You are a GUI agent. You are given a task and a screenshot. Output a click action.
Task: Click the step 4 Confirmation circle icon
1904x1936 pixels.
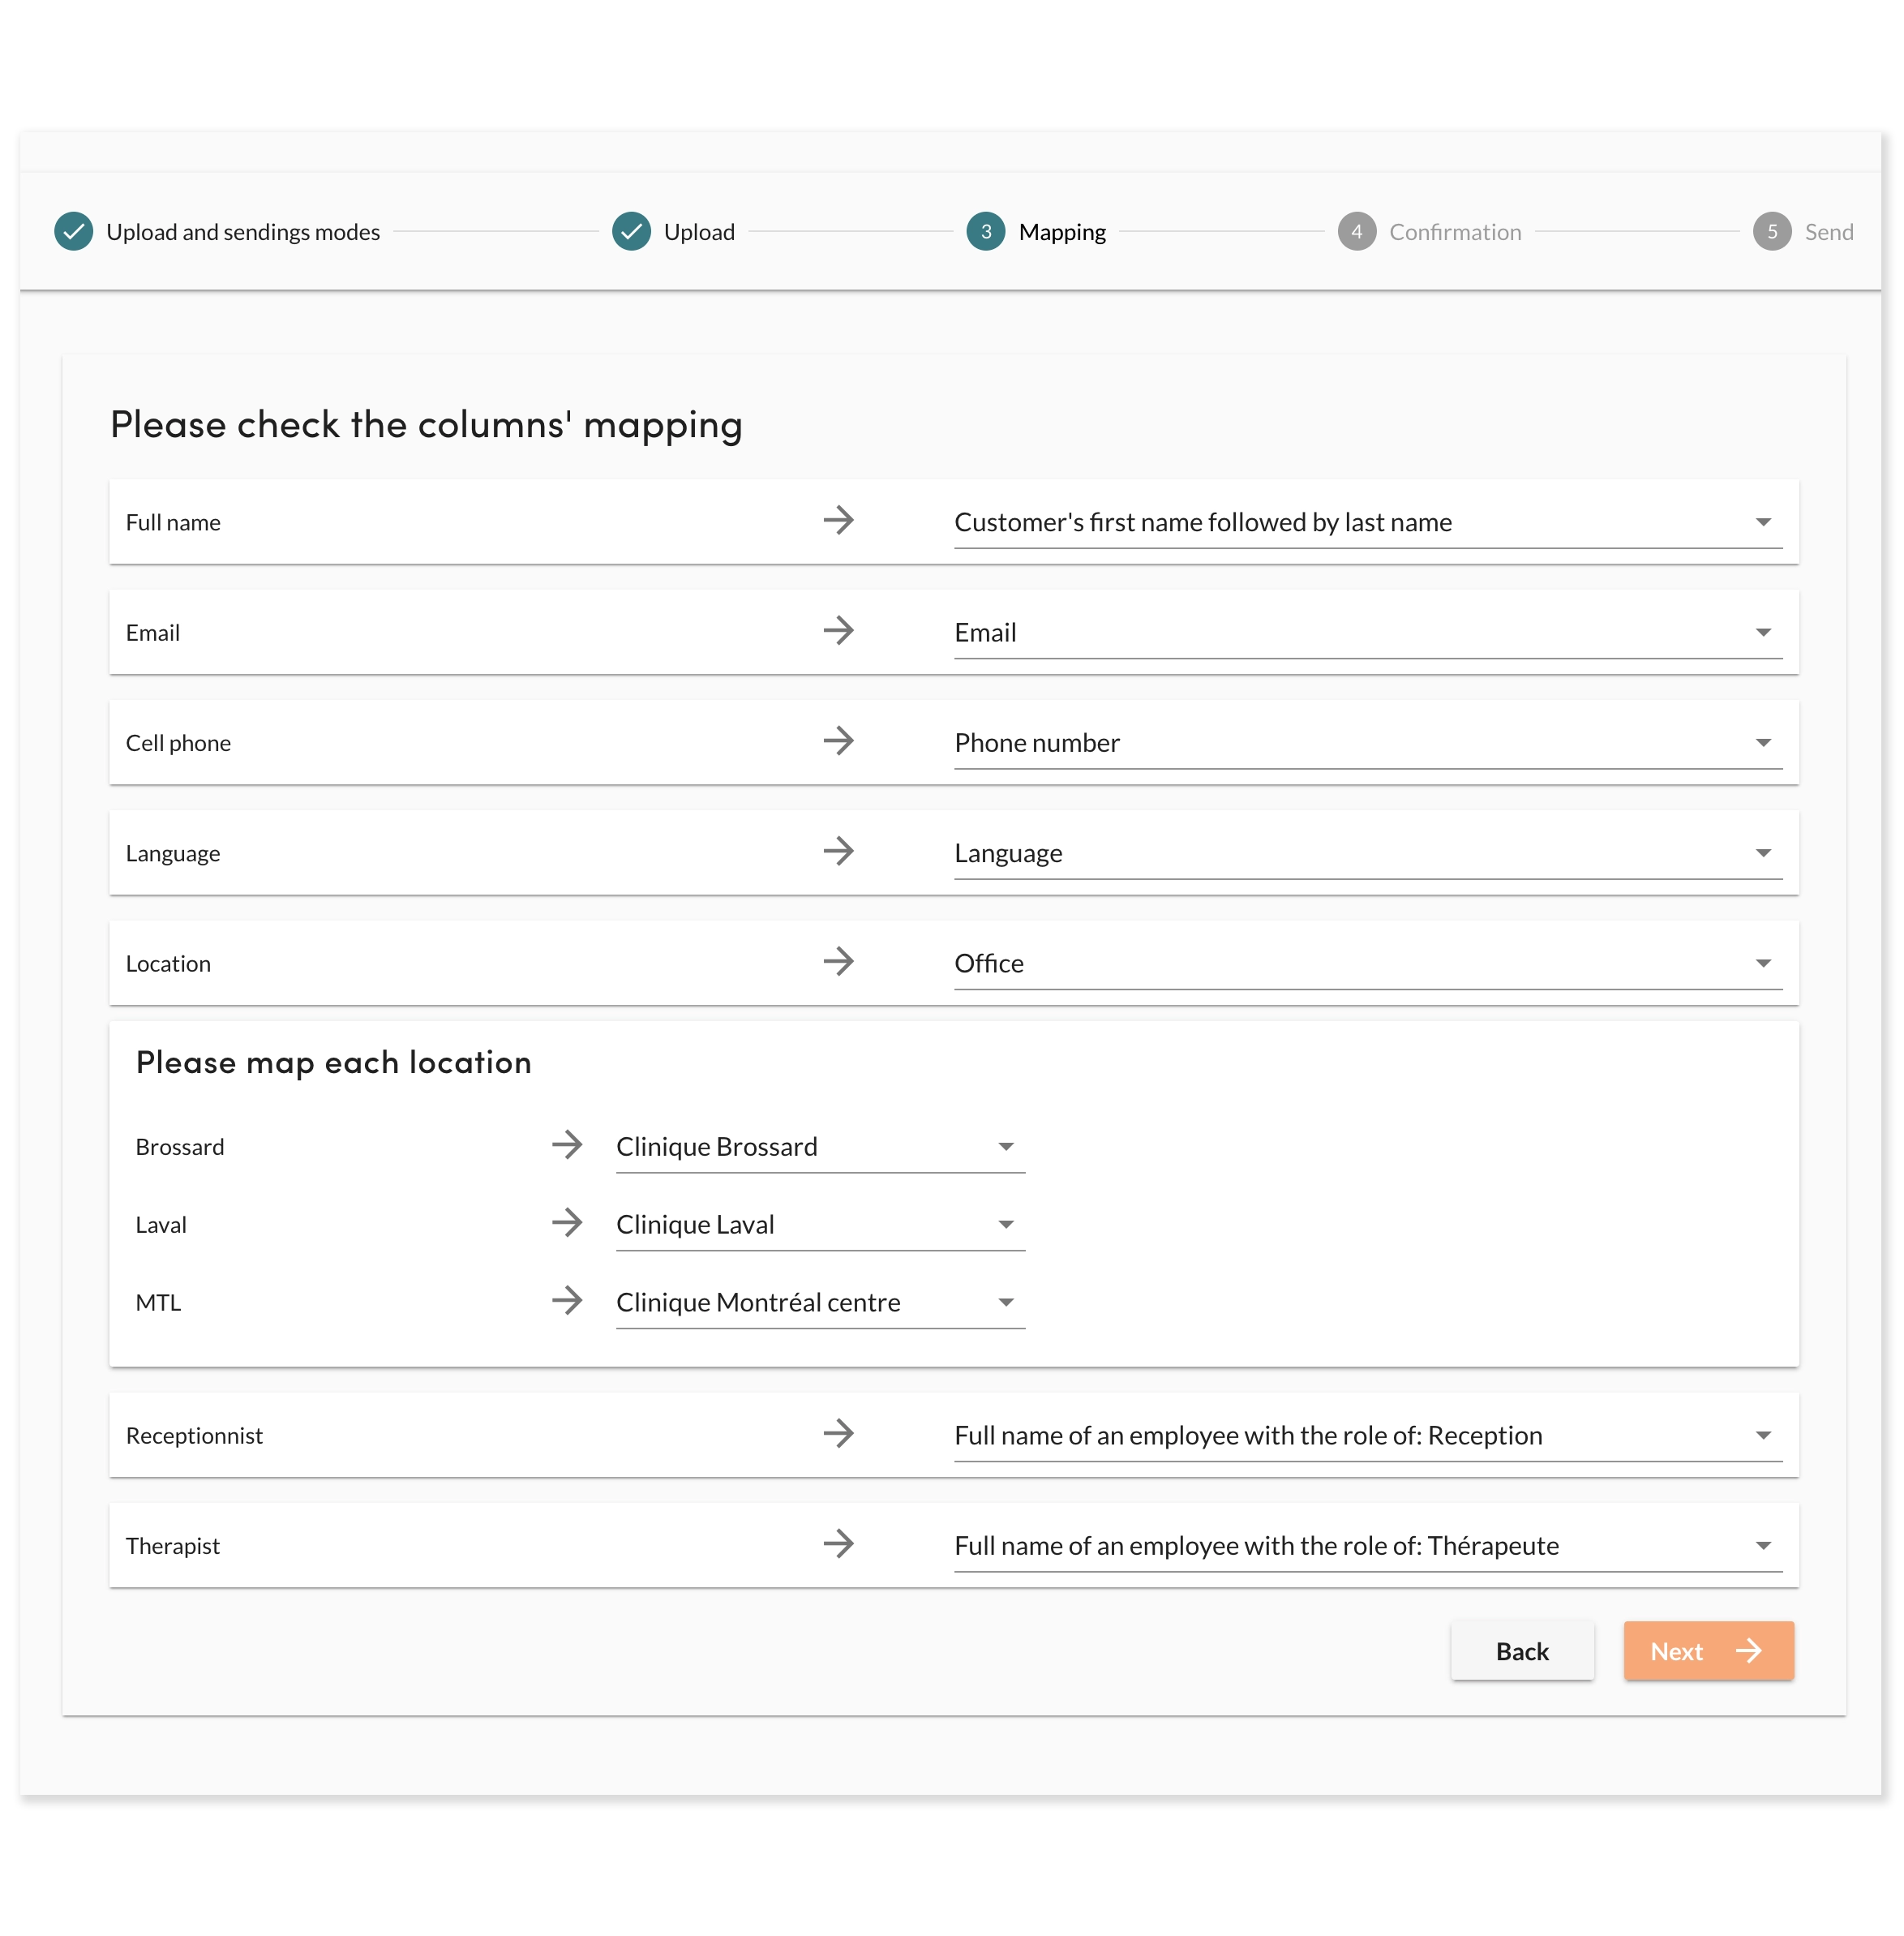pos(1356,232)
